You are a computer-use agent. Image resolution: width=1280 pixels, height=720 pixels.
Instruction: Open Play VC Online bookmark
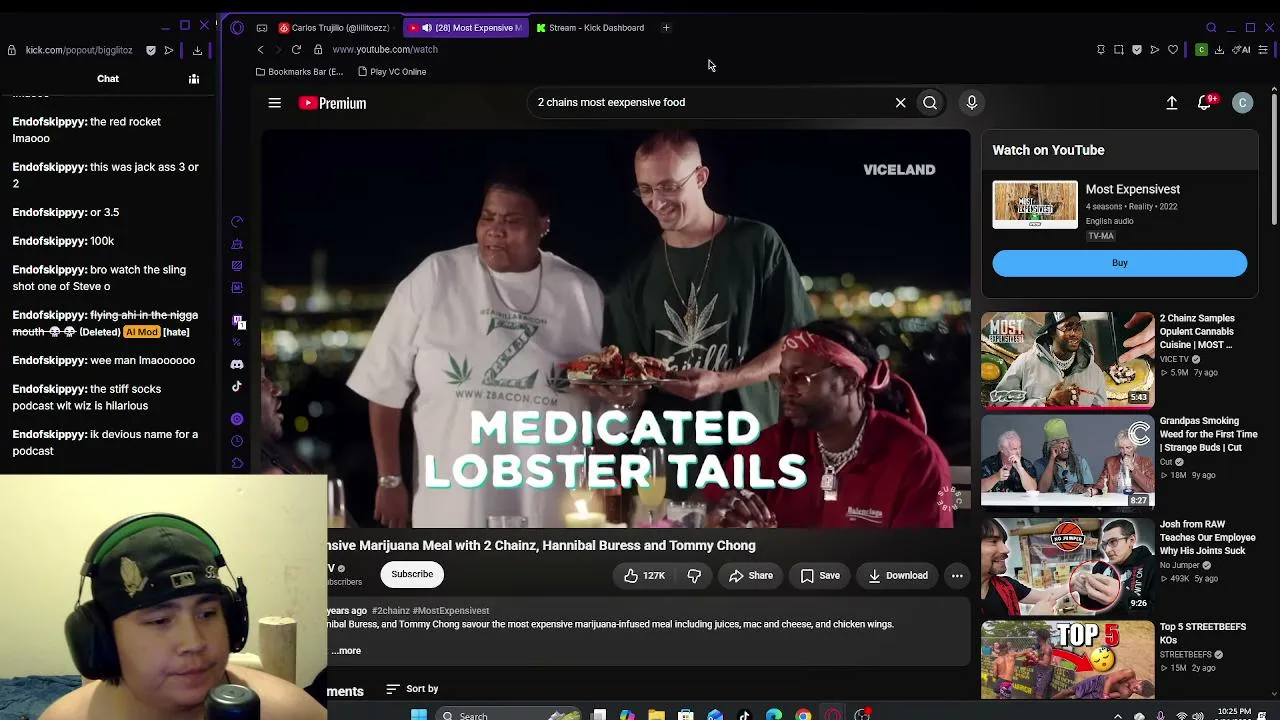pyautogui.click(x=392, y=72)
